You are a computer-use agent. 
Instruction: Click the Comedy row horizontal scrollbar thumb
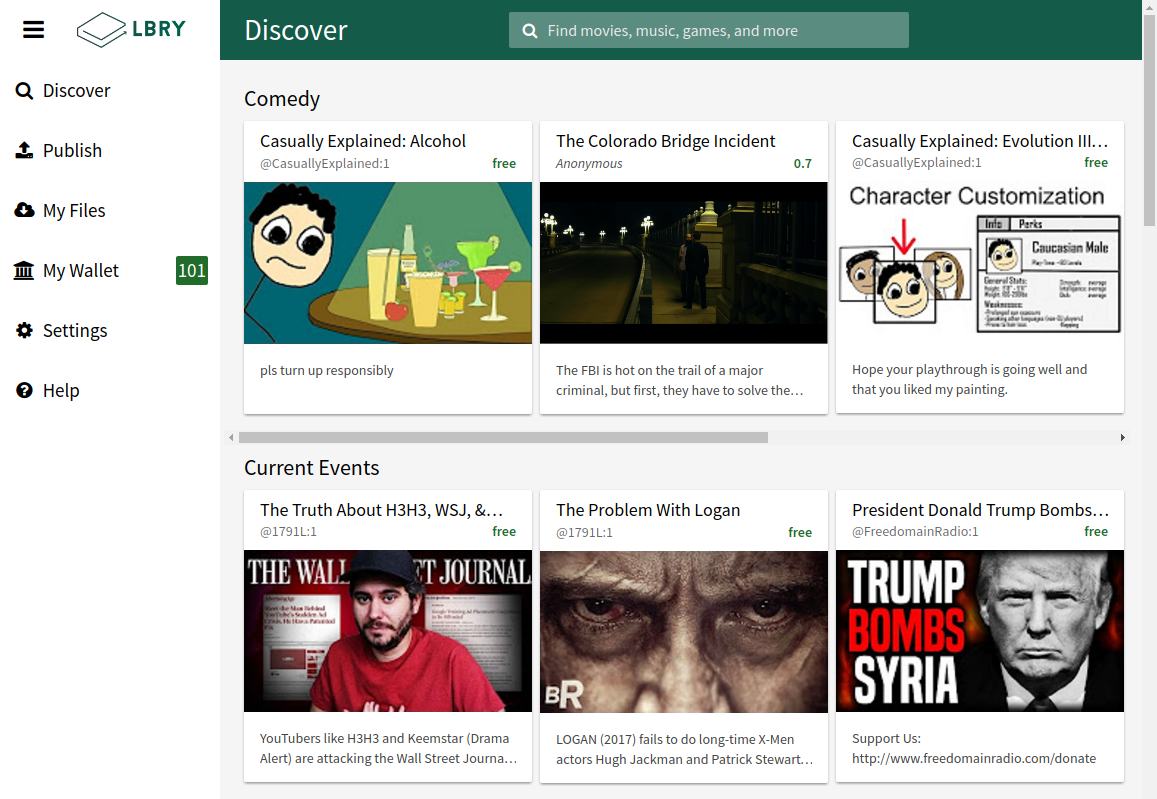[x=503, y=437]
